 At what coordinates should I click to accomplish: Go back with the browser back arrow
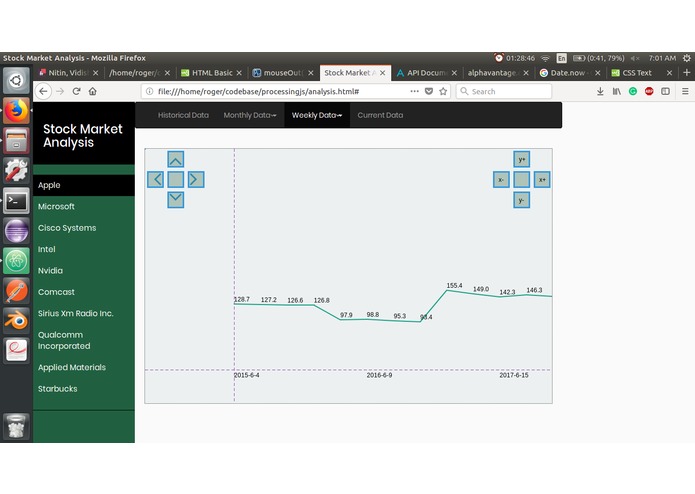43,91
